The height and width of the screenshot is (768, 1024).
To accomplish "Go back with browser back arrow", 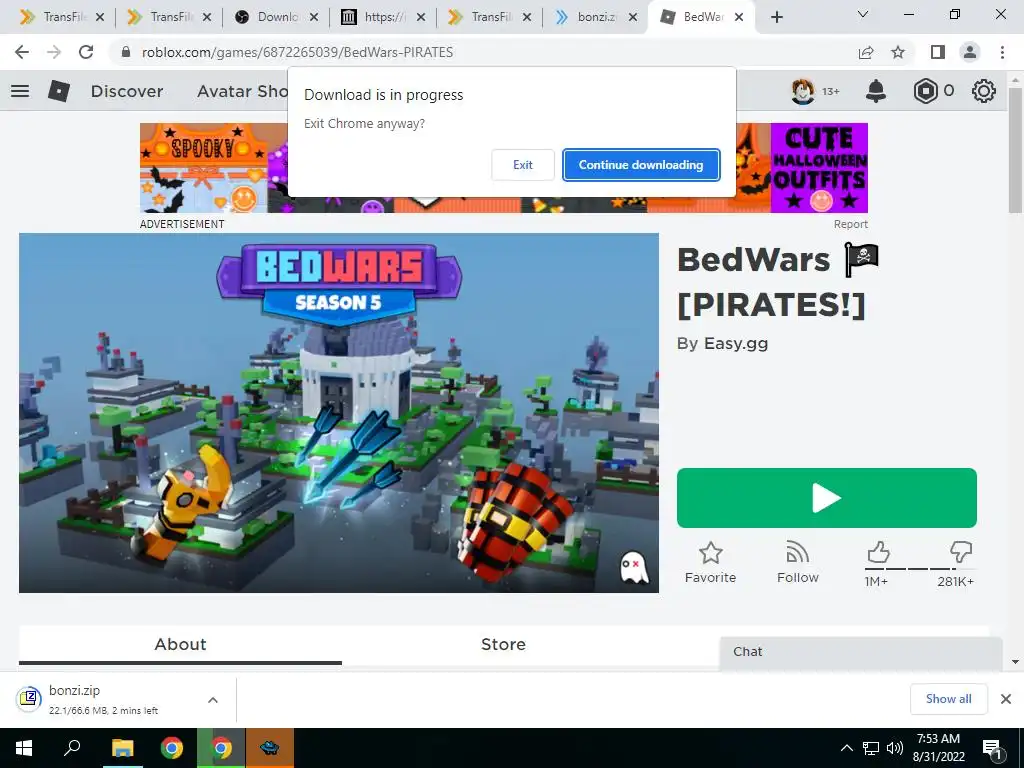I will pos(22,52).
